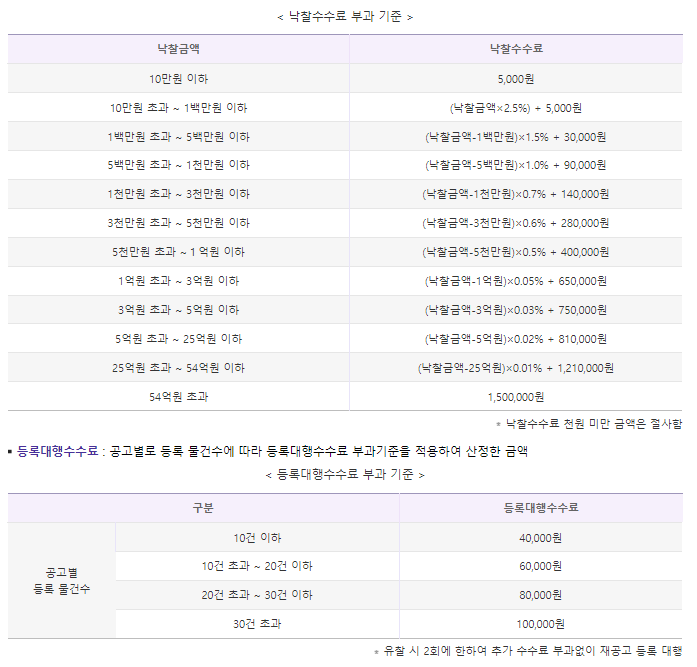
Task: Select the '5,000원' fee cell
Action: pyautogui.click(x=516, y=79)
